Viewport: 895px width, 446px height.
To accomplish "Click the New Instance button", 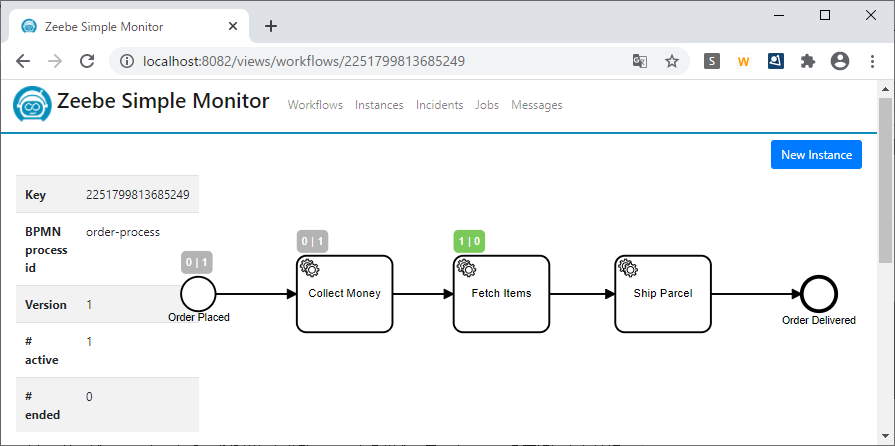I will click(x=816, y=155).
